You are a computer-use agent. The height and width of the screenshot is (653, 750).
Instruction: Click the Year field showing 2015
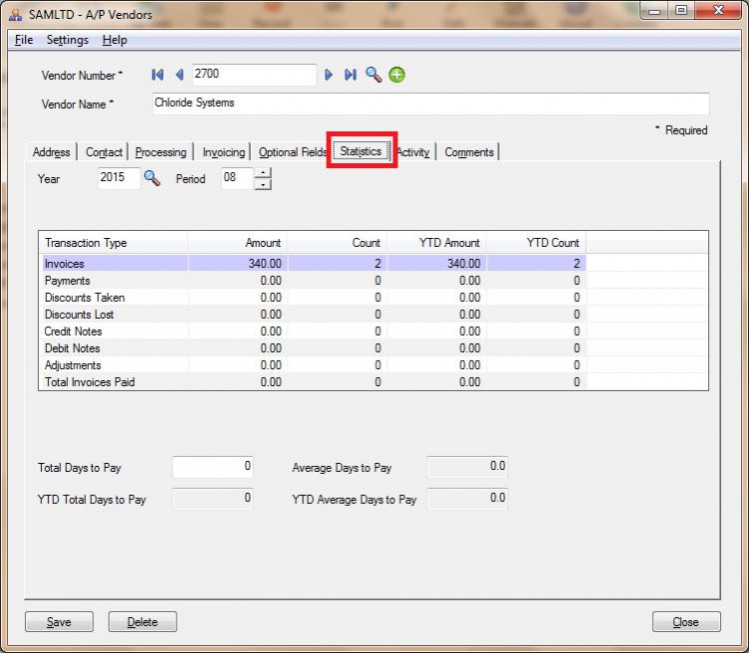(119, 178)
